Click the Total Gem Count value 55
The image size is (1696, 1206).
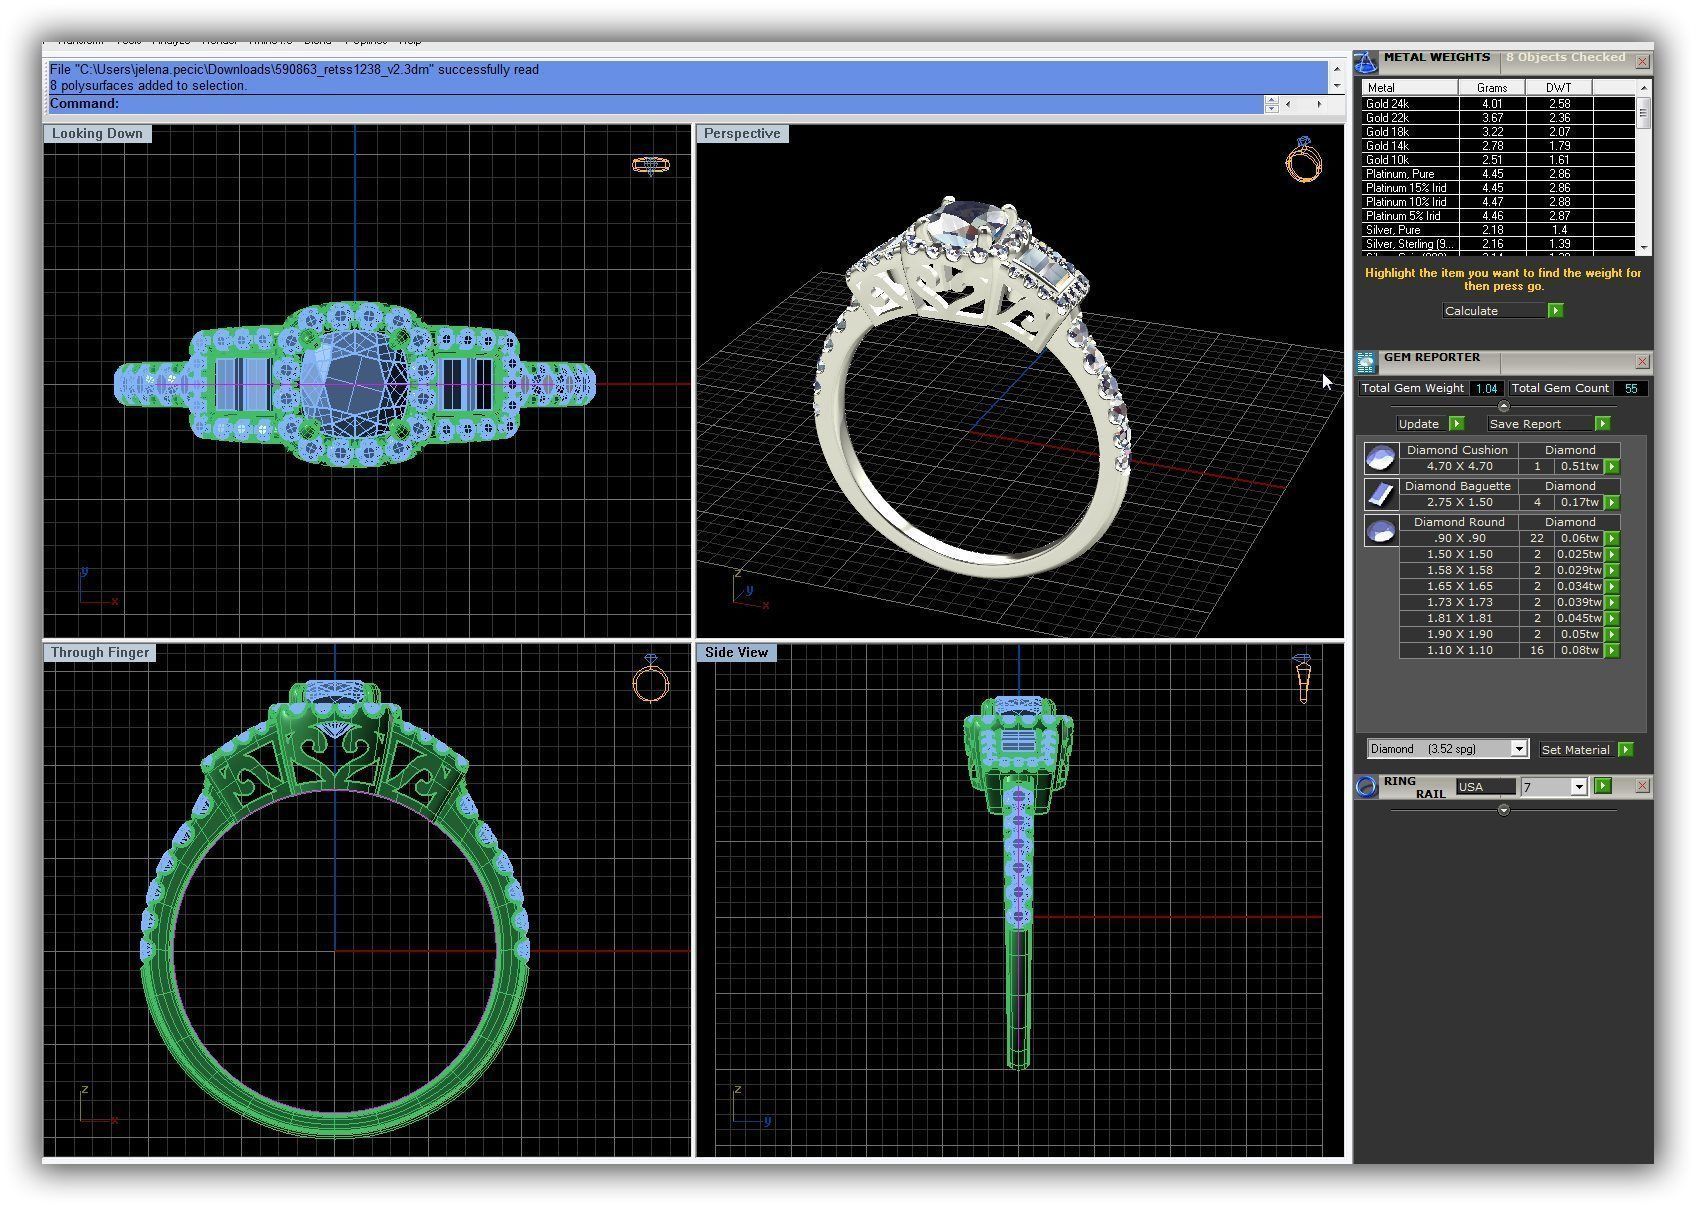(x=1630, y=388)
